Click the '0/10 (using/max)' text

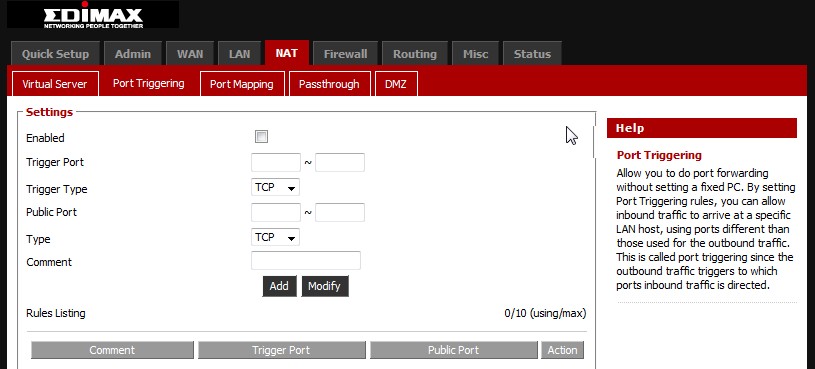[x=545, y=313]
